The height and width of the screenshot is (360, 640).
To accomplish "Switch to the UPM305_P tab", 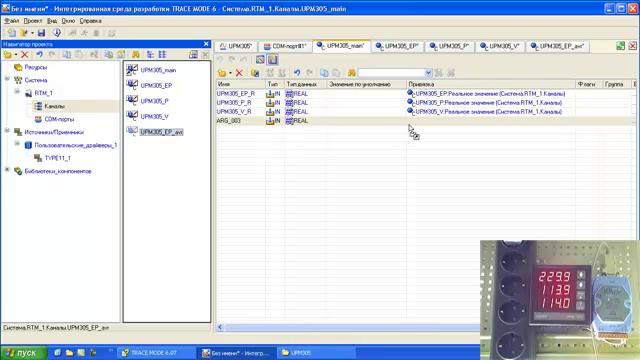I will (x=449, y=46).
